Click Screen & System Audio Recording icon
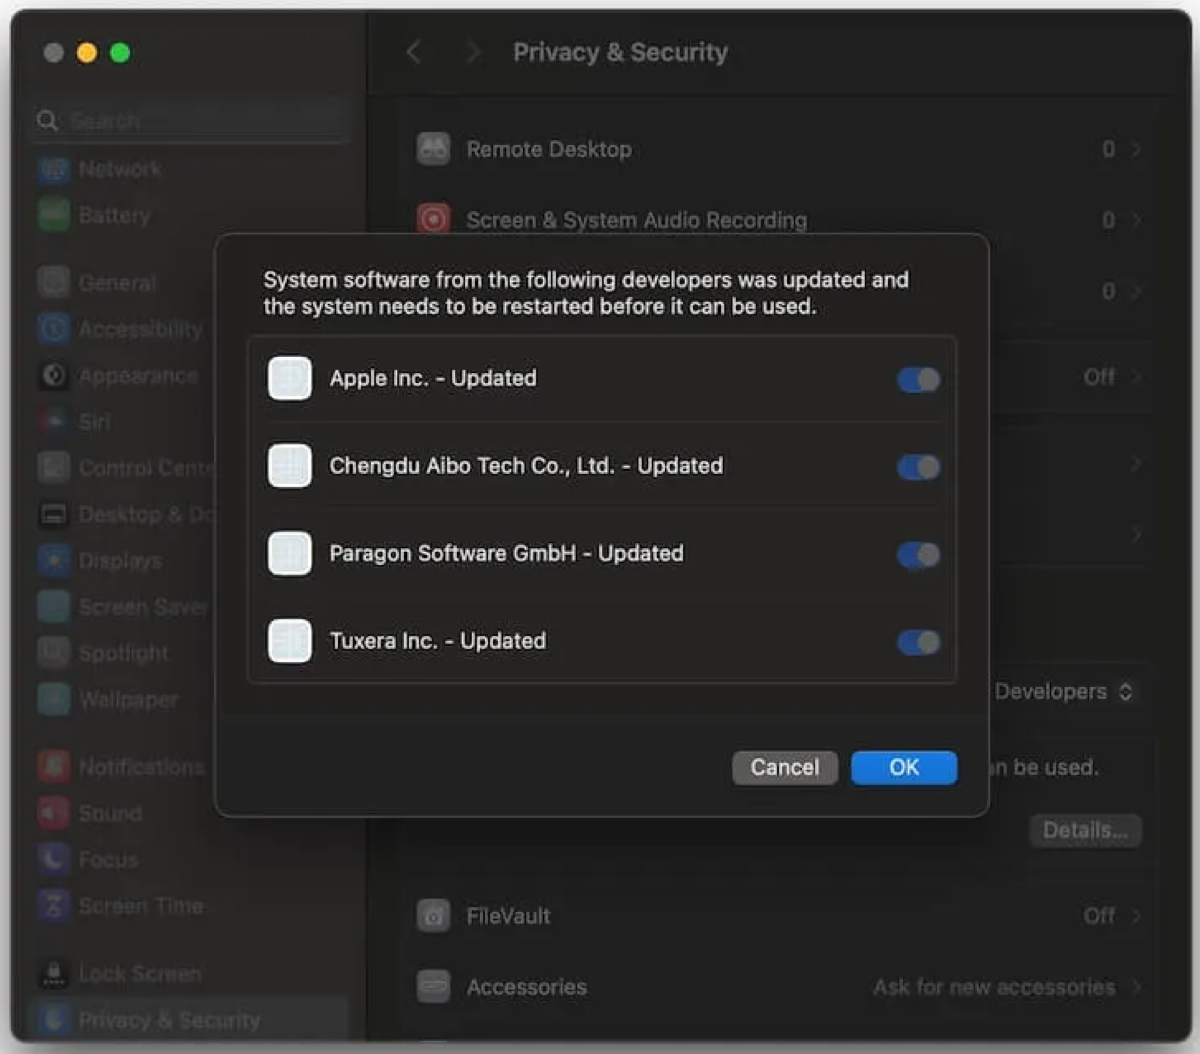The width and height of the screenshot is (1200, 1054). pos(433,219)
